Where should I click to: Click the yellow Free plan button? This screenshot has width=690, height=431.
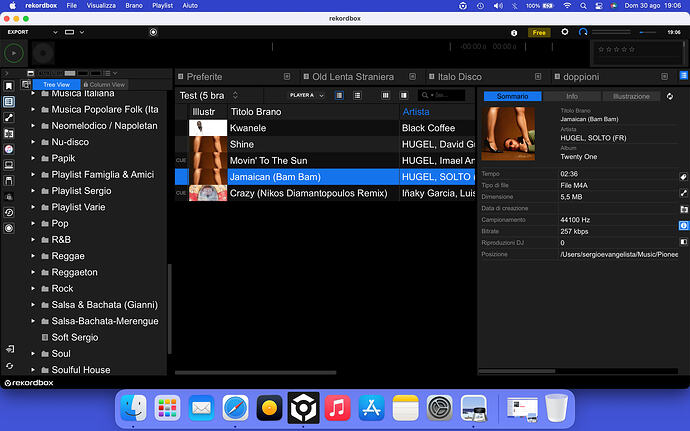coord(539,33)
